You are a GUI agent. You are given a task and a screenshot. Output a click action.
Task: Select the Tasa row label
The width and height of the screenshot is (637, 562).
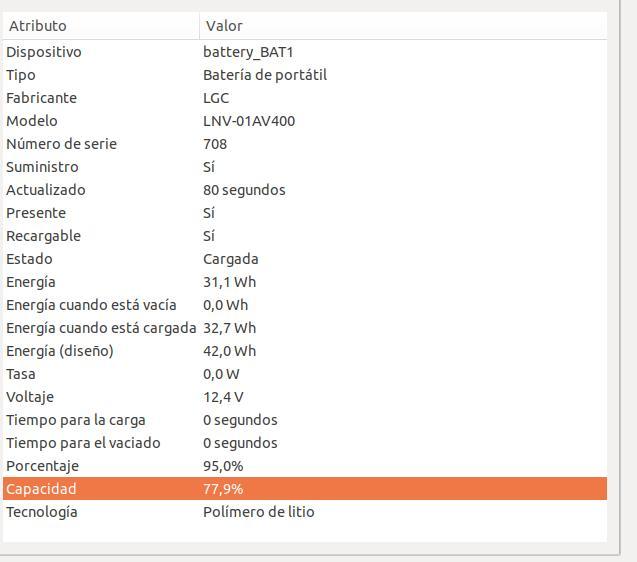pyautogui.click(x=21, y=374)
